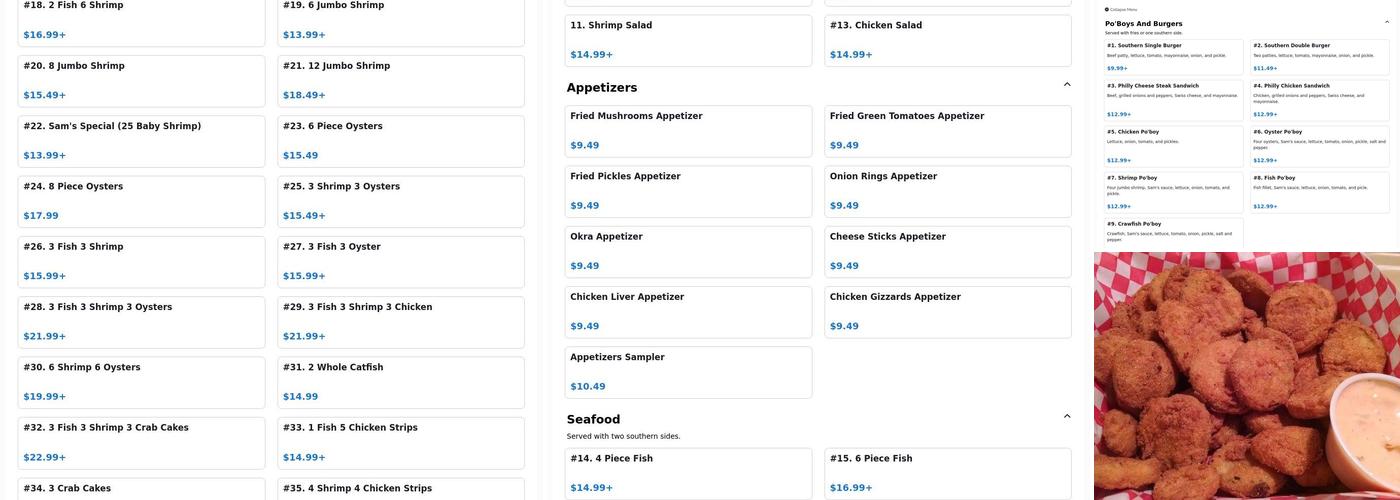
Task: Select #24 8 Piece Oysters
Action: [x=141, y=201]
